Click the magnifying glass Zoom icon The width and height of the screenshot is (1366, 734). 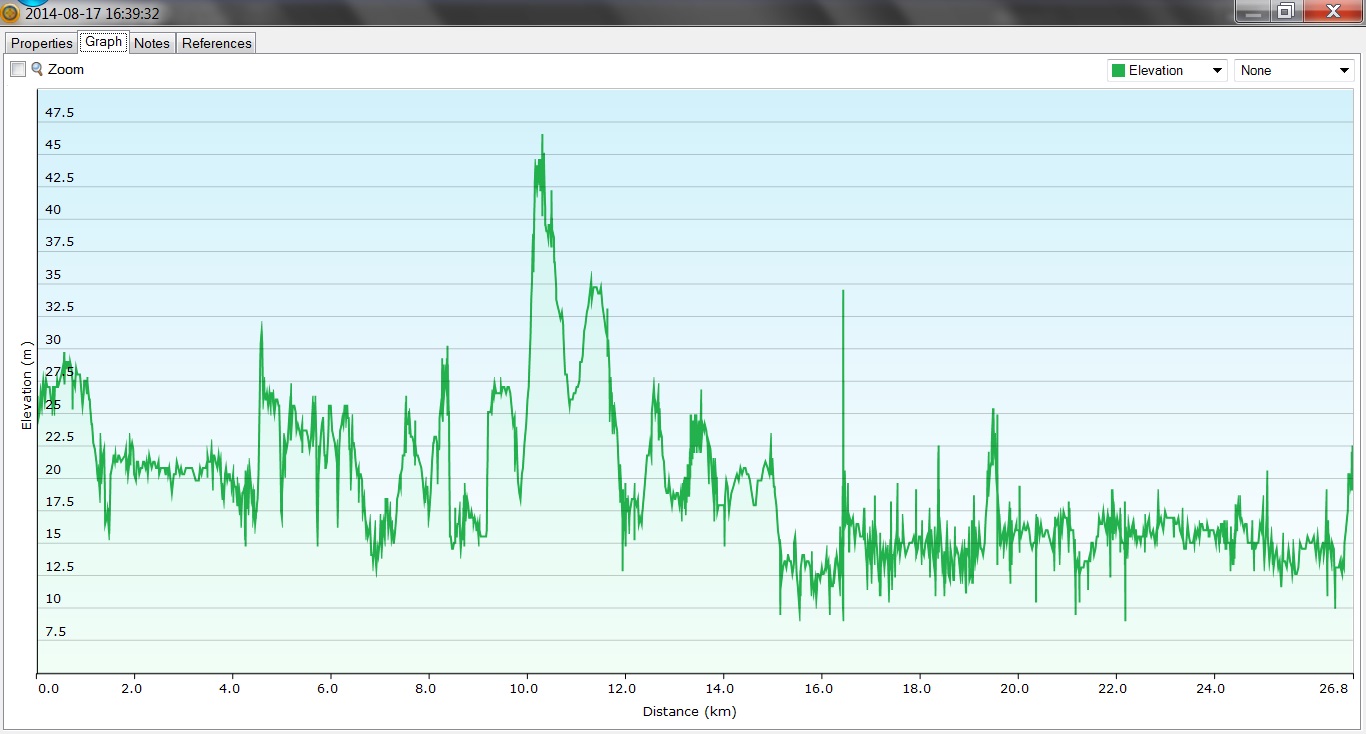point(37,69)
